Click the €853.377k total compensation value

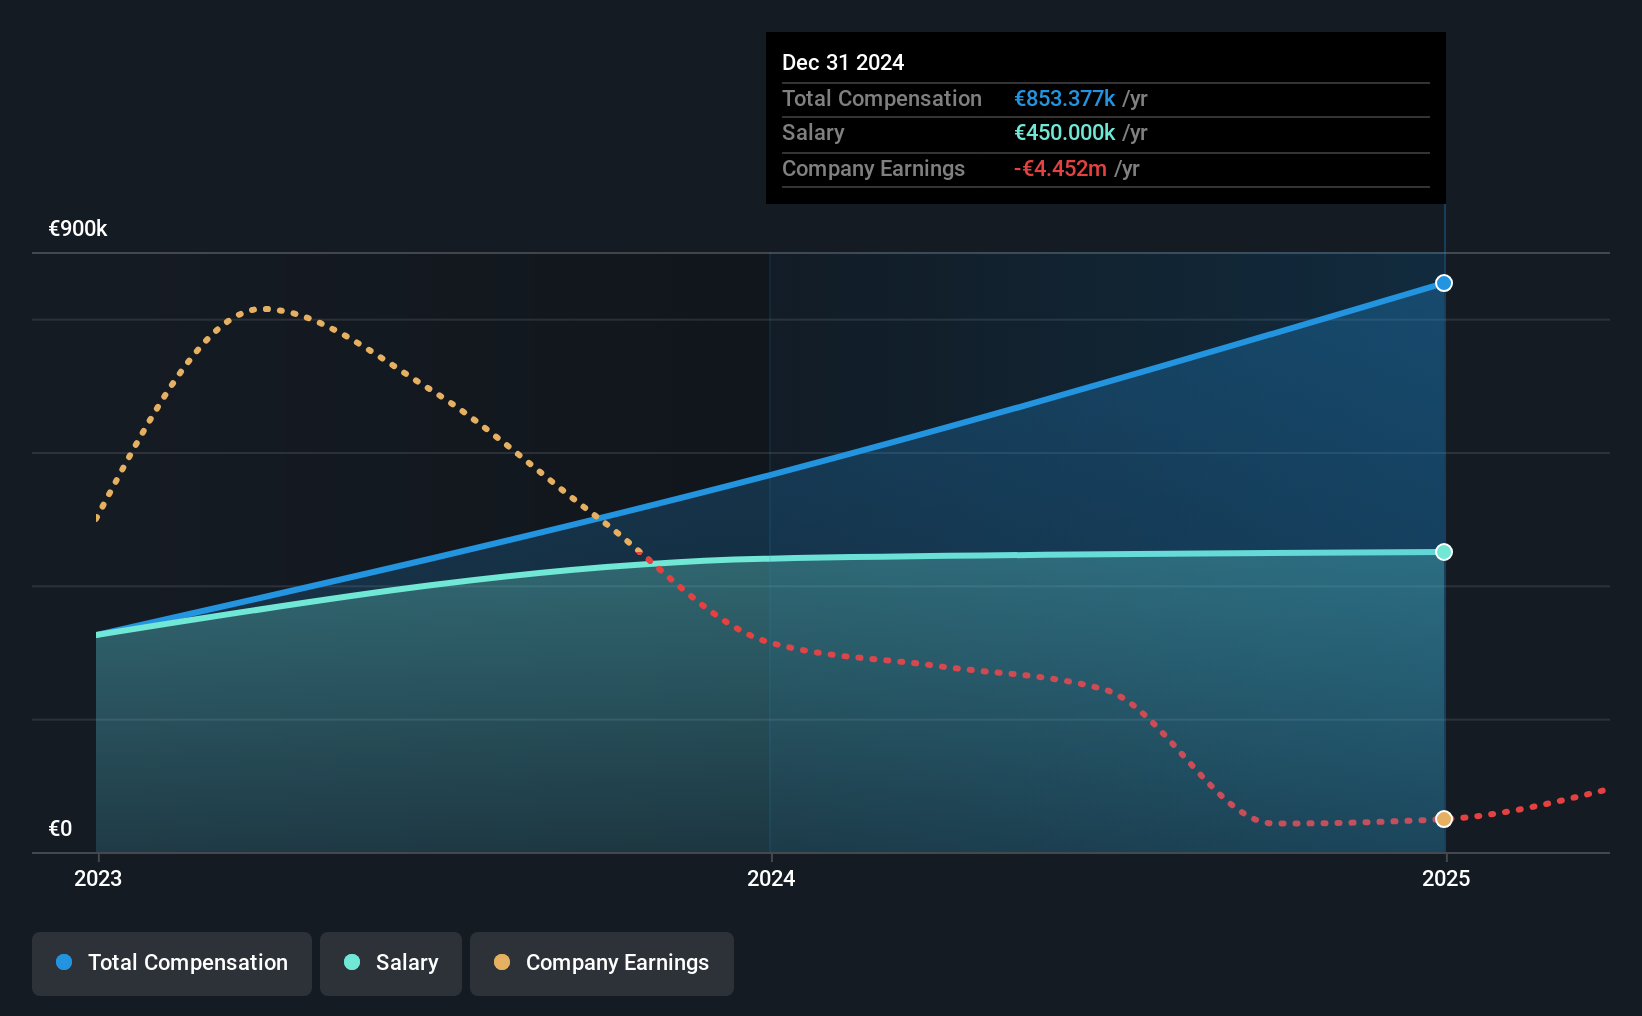click(x=1064, y=98)
